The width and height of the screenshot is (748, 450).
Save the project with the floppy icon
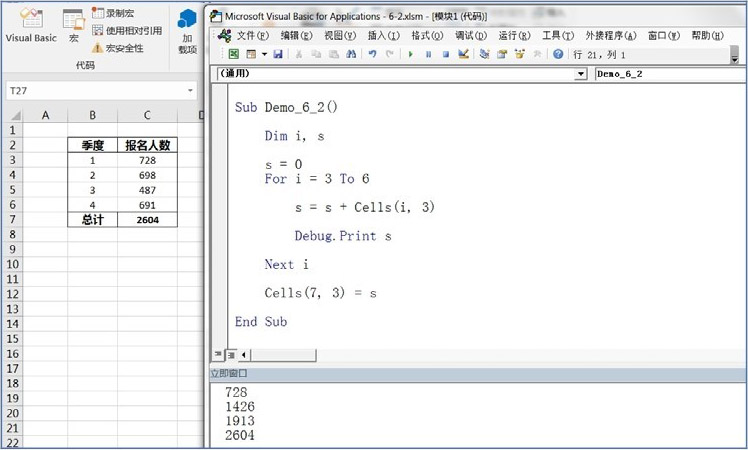click(x=278, y=54)
